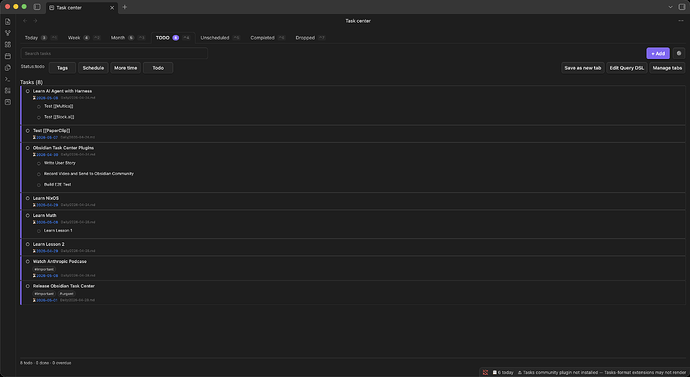This screenshot has width=690, height=377.
Task: Switch to the Today tab
Action: point(41,38)
